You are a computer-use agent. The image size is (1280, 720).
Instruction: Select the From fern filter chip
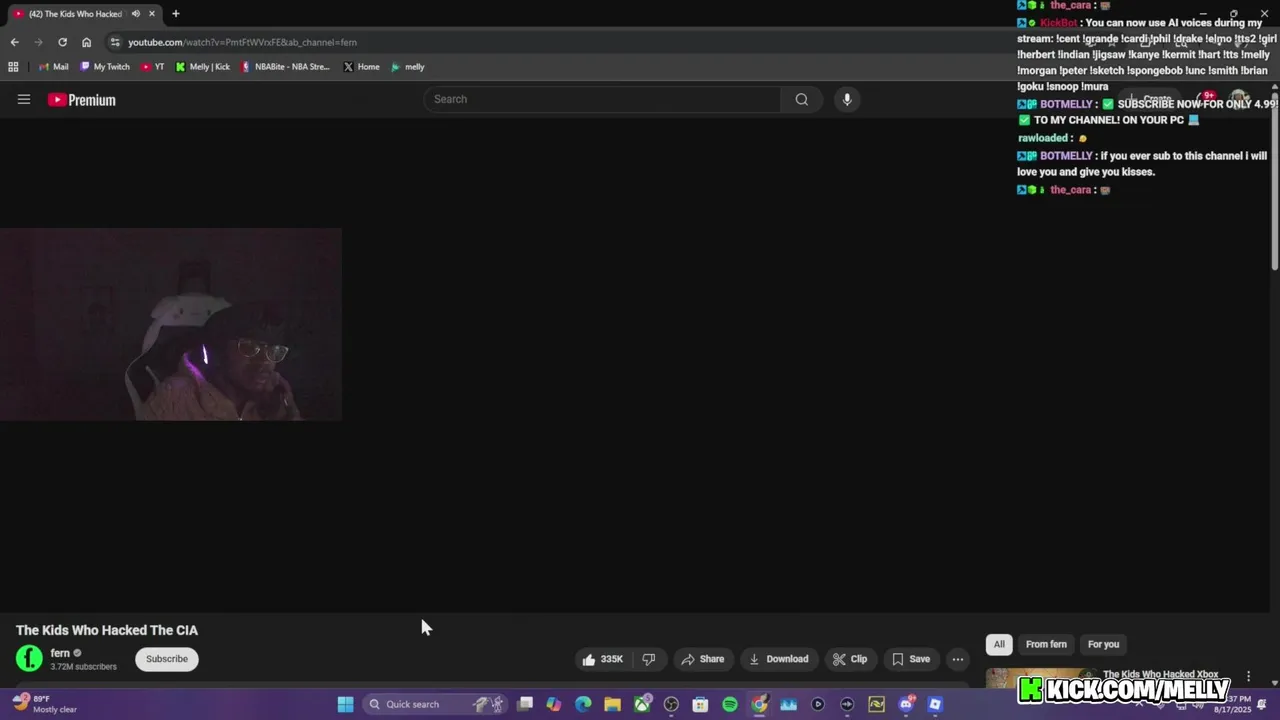coord(1046,644)
